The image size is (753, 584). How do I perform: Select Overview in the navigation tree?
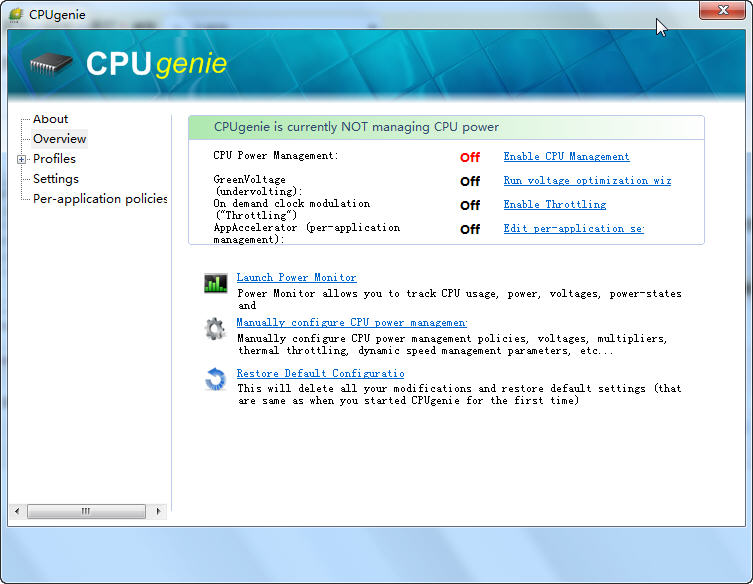[60, 139]
